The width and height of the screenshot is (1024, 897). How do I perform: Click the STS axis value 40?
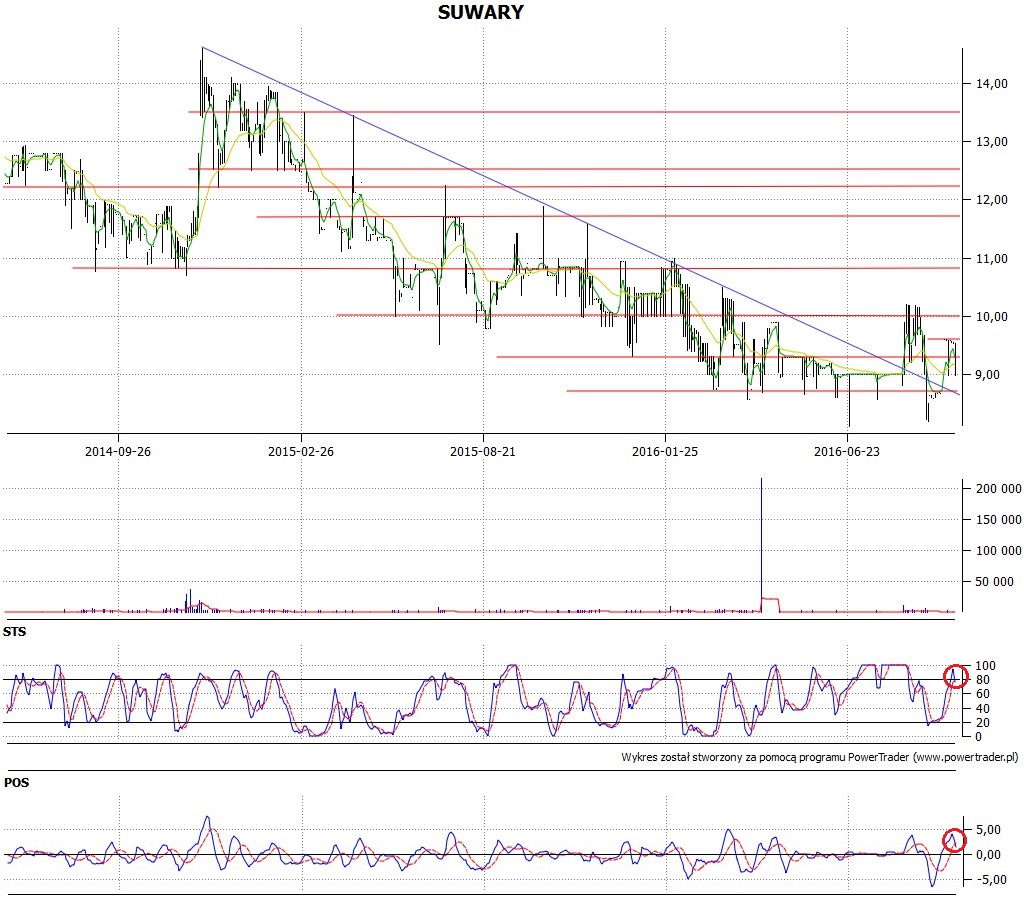[982, 708]
